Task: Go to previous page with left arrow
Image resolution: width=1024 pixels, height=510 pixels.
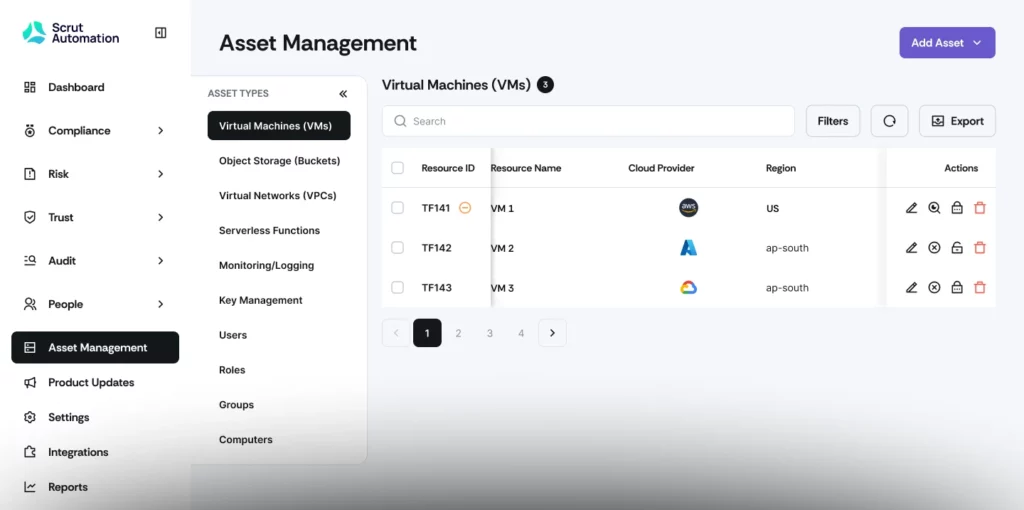Action: click(x=396, y=333)
